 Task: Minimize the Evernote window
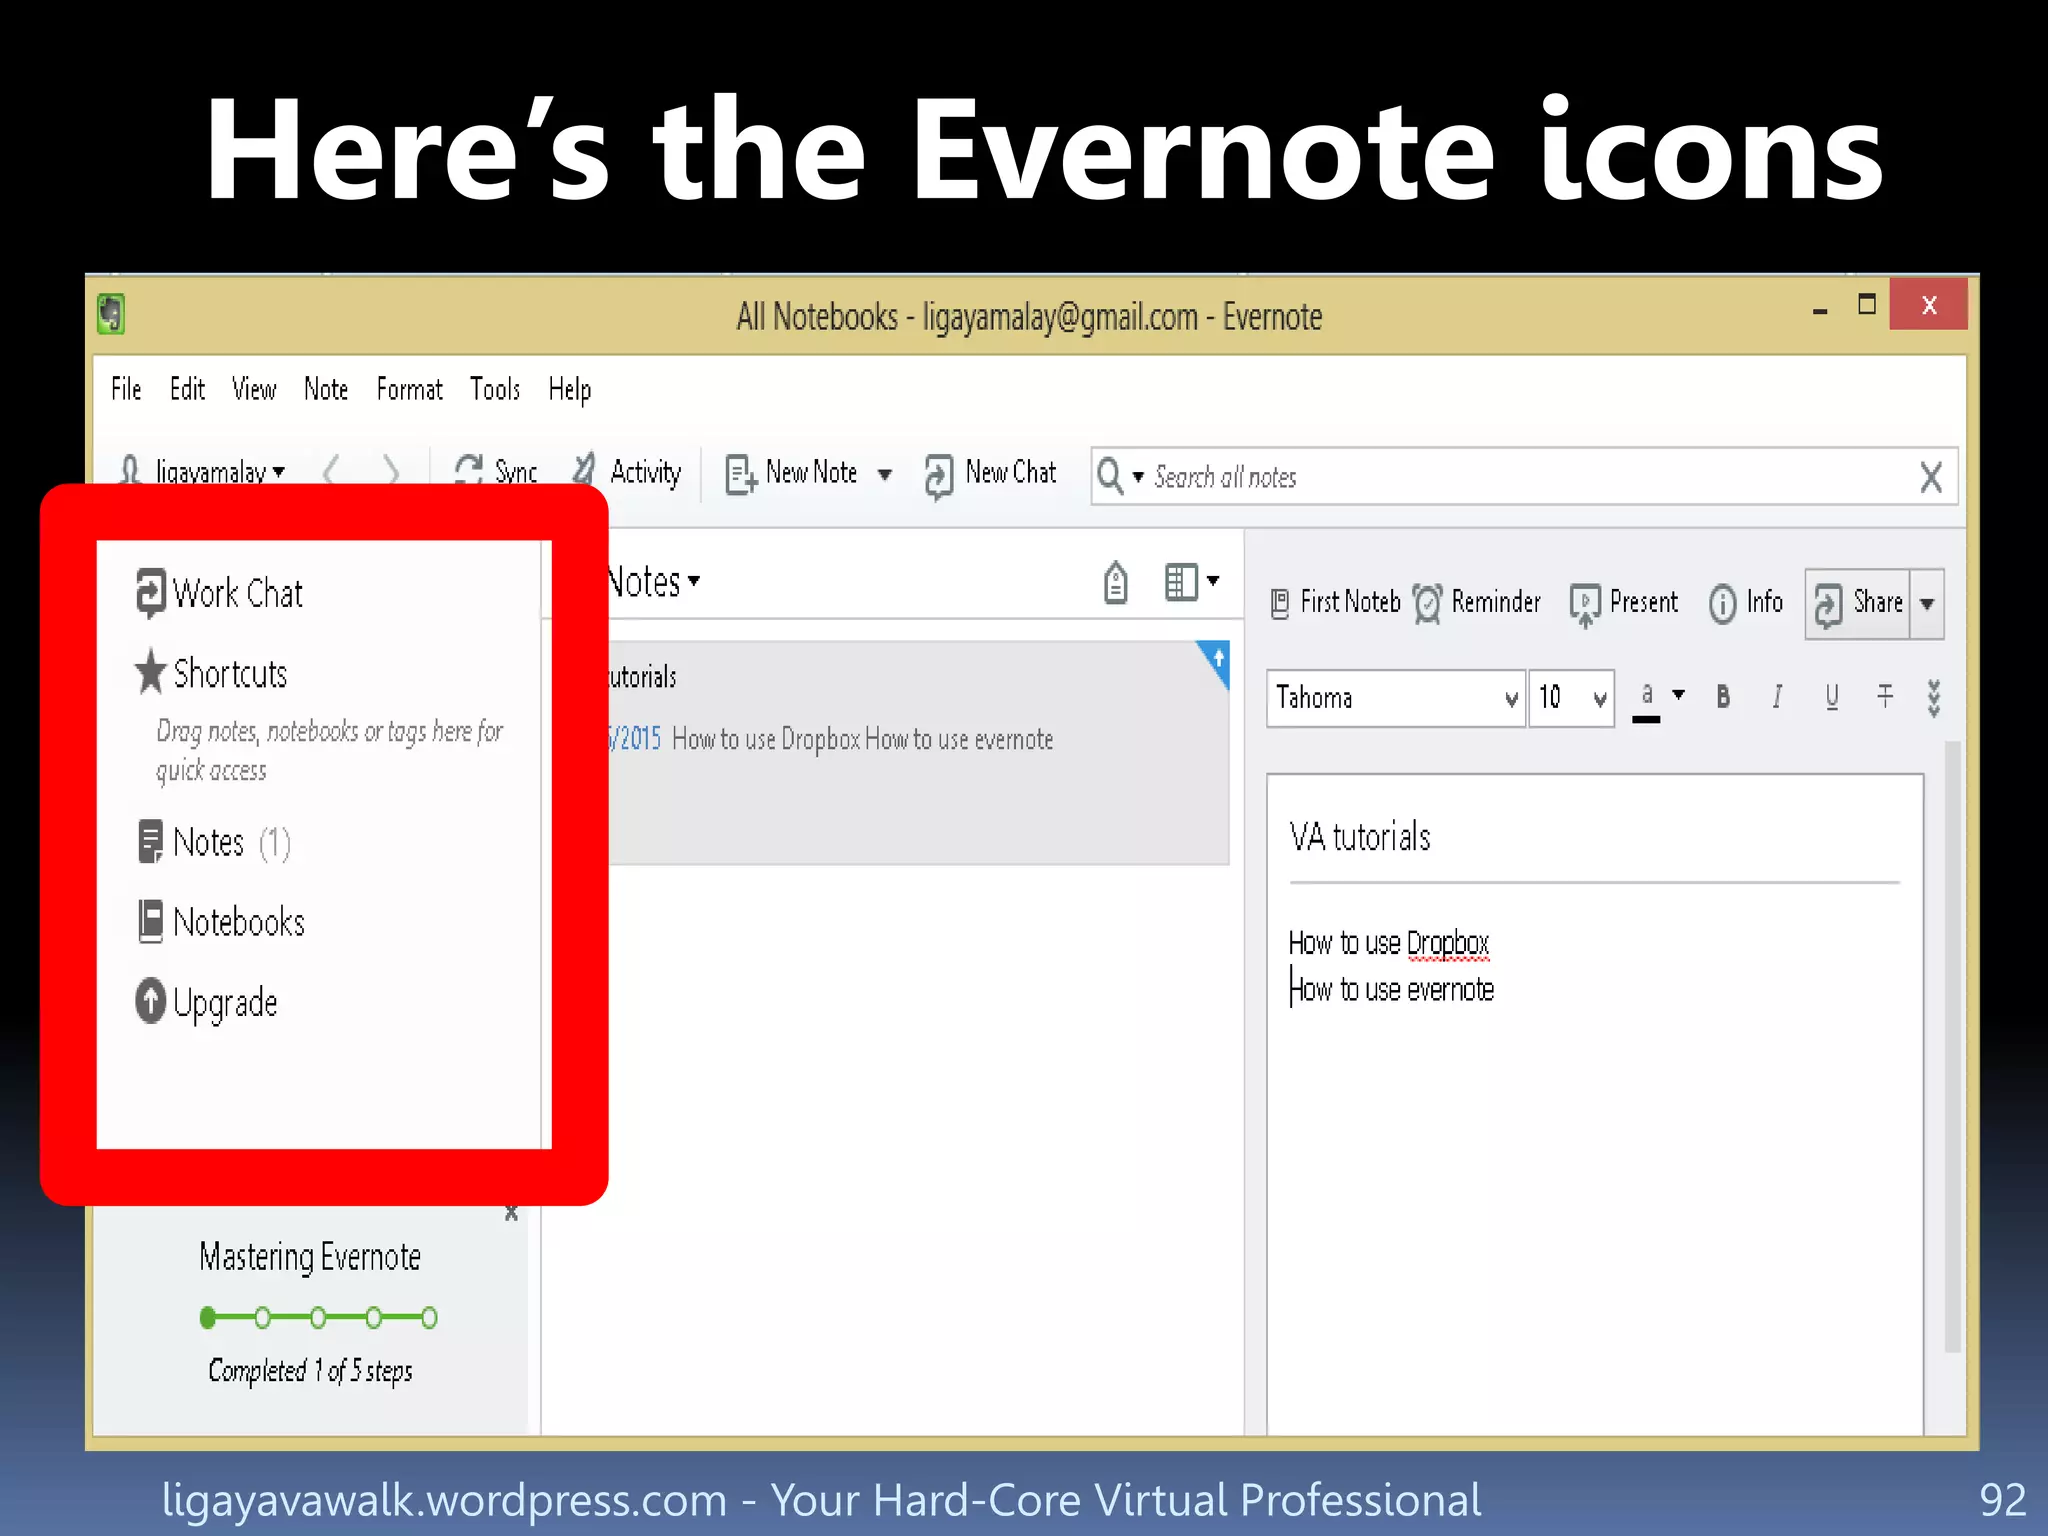tap(1820, 310)
